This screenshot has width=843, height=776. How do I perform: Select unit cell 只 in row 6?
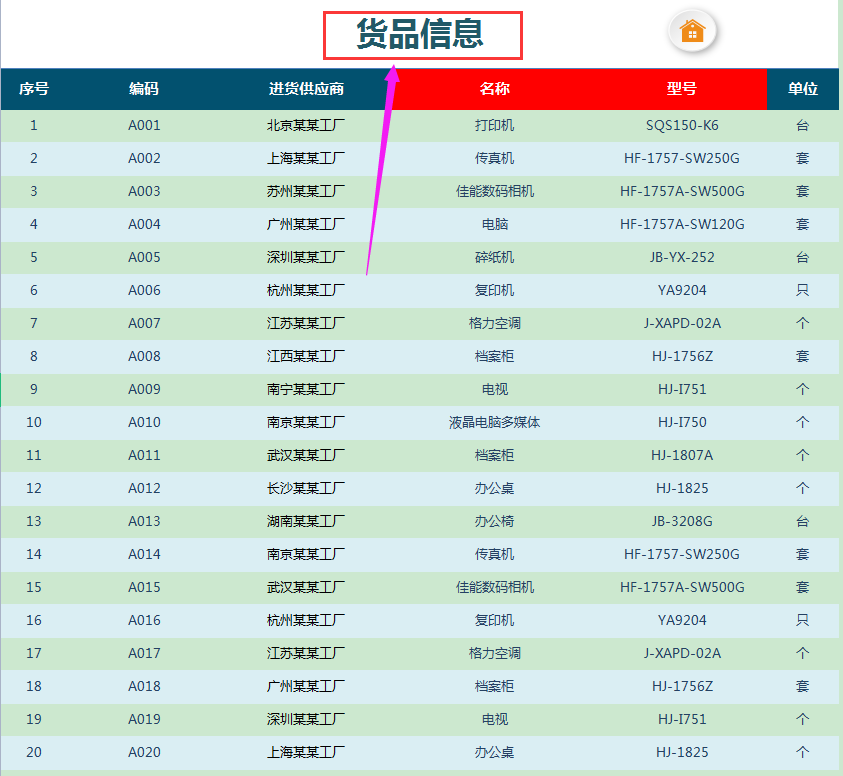[803, 290]
